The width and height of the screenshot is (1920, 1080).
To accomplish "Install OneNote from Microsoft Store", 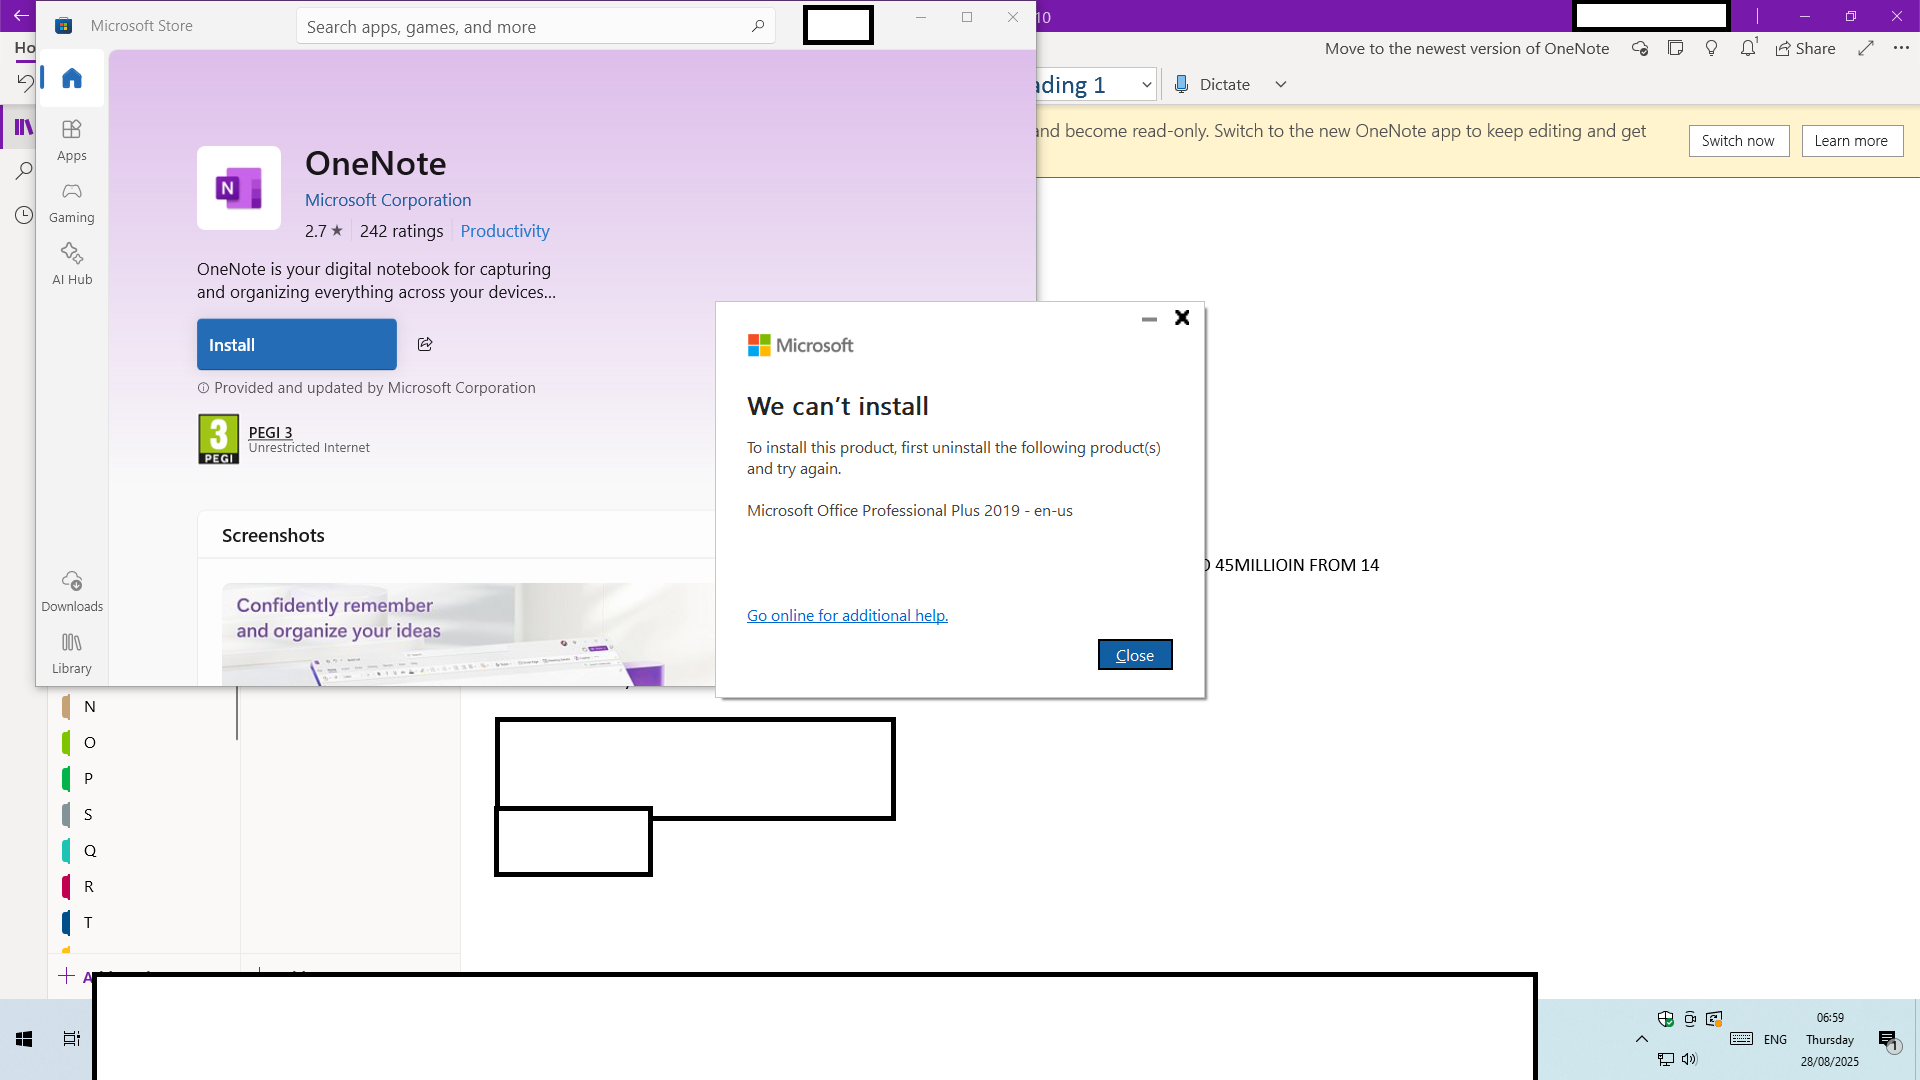I will (x=297, y=345).
